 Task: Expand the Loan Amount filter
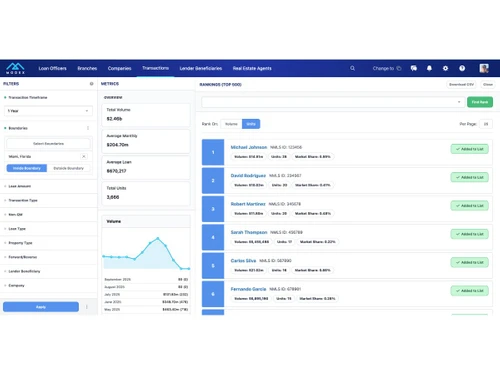[x=20, y=186]
